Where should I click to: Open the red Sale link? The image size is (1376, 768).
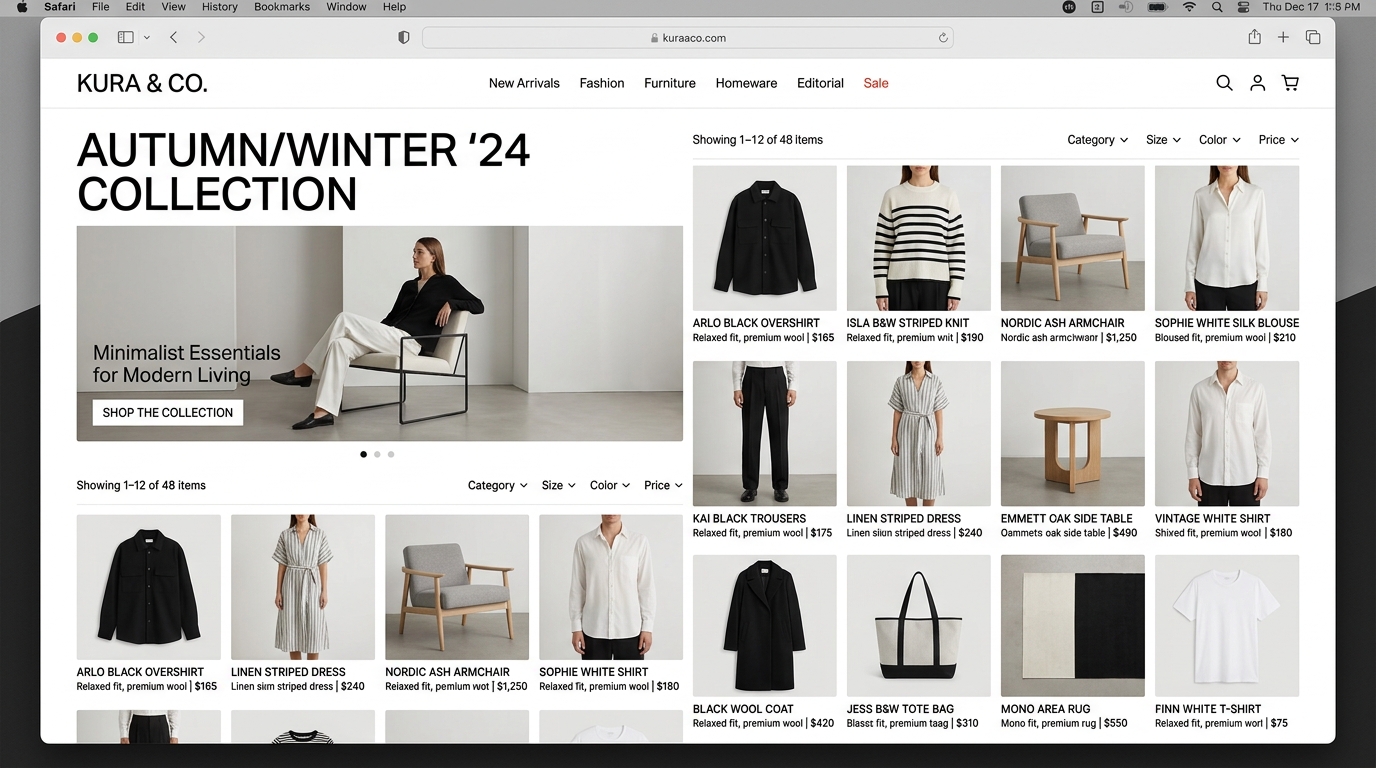[876, 83]
